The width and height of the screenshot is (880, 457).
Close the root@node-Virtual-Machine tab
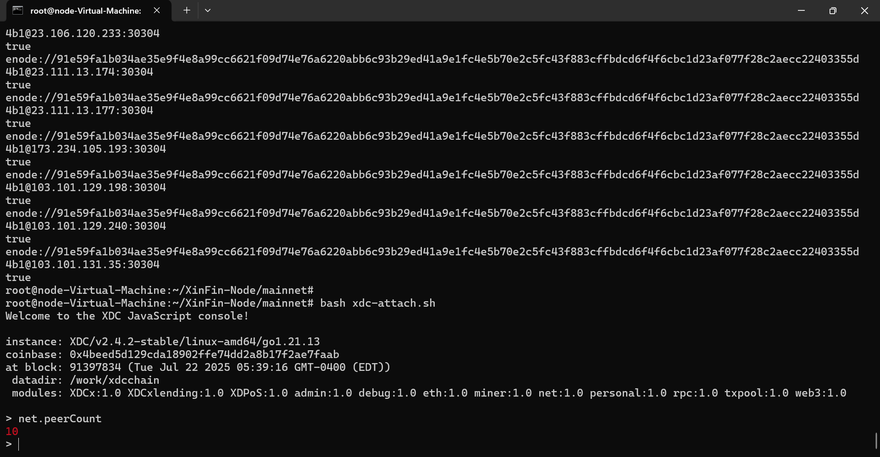click(157, 10)
